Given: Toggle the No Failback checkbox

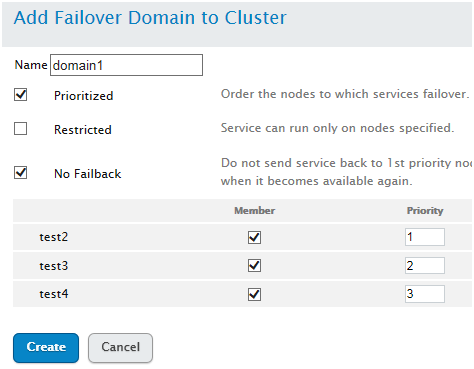Looking at the screenshot, I should click(x=21, y=173).
